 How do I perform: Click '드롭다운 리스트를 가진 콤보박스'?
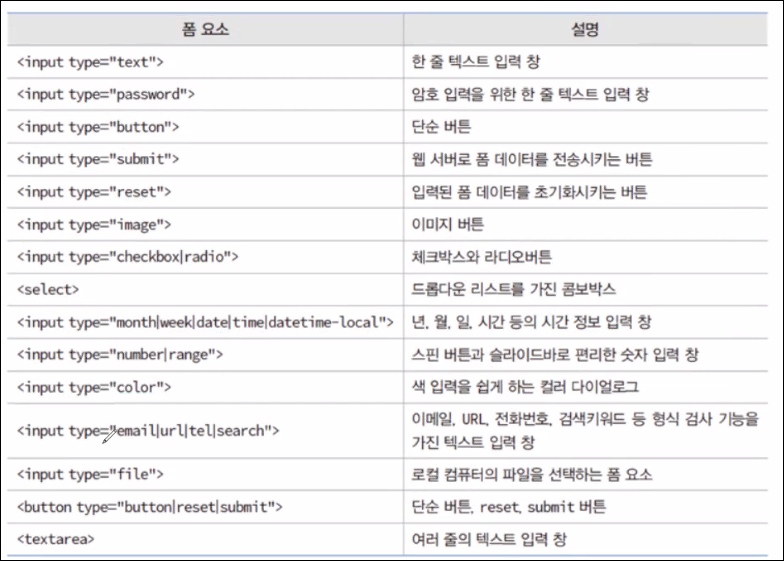[514, 290]
